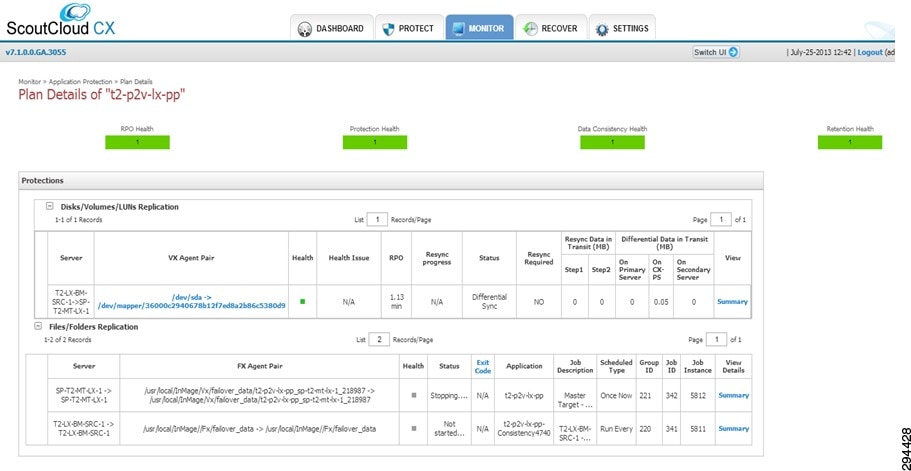This screenshot has height=471, width=911.
Task: Click the 'Not started...' status cell
Action: (x=449, y=429)
